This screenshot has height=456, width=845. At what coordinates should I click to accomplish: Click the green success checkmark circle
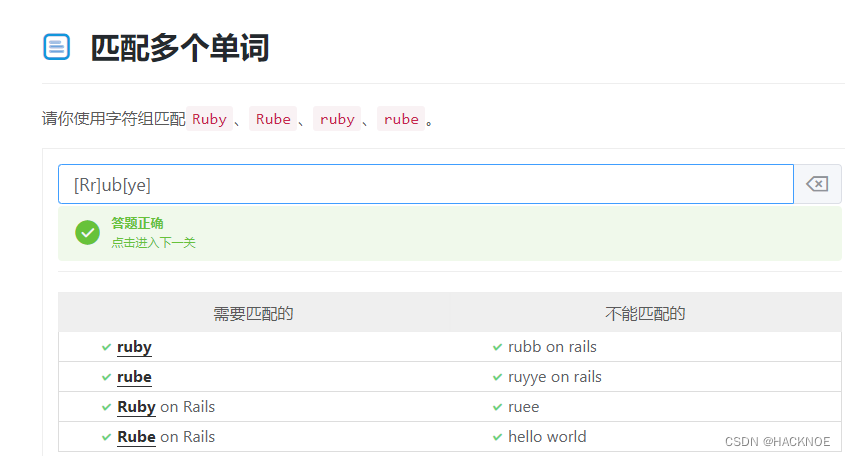pos(87,233)
